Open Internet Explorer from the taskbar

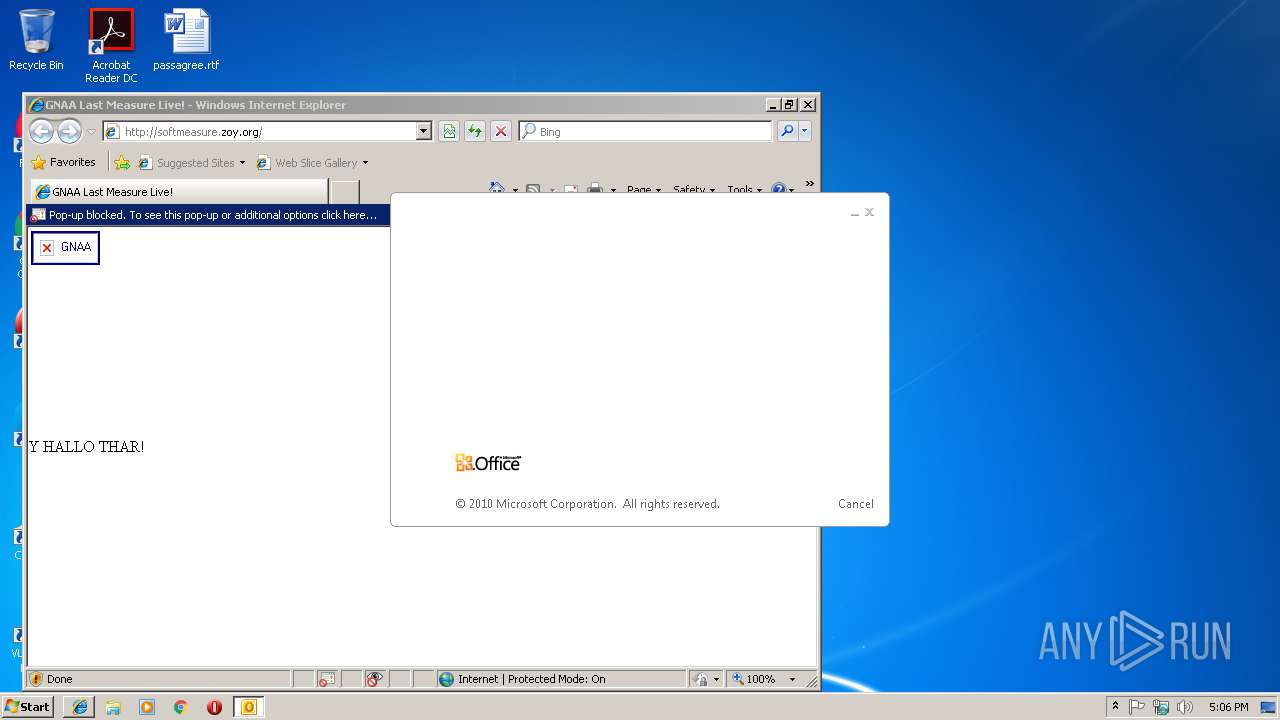click(x=80, y=707)
